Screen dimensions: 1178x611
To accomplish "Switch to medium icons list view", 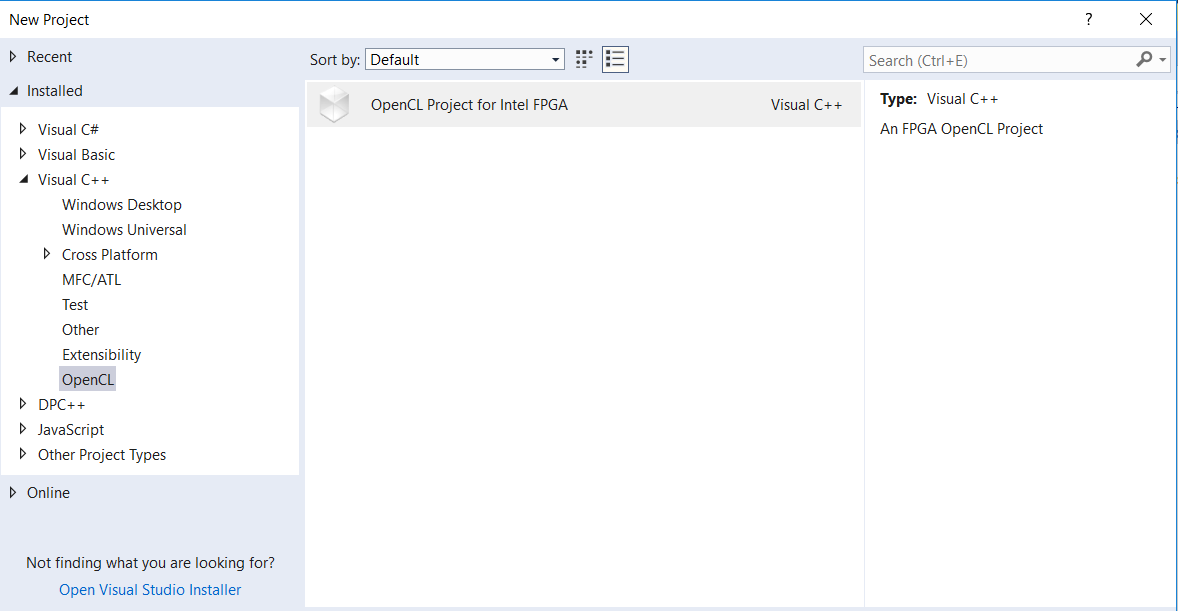I will coord(615,59).
